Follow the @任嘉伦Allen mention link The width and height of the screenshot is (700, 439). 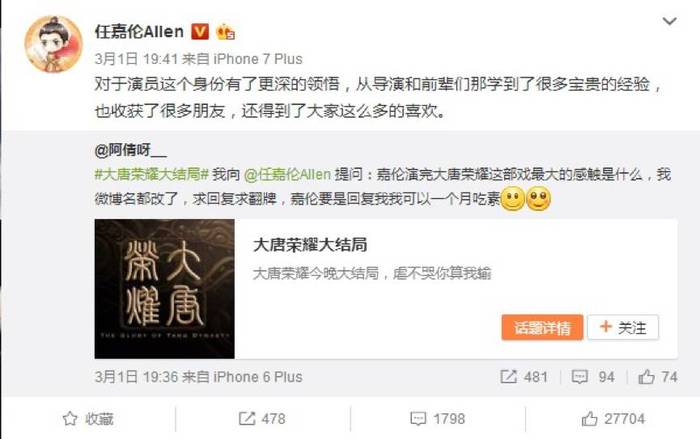point(288,174)
